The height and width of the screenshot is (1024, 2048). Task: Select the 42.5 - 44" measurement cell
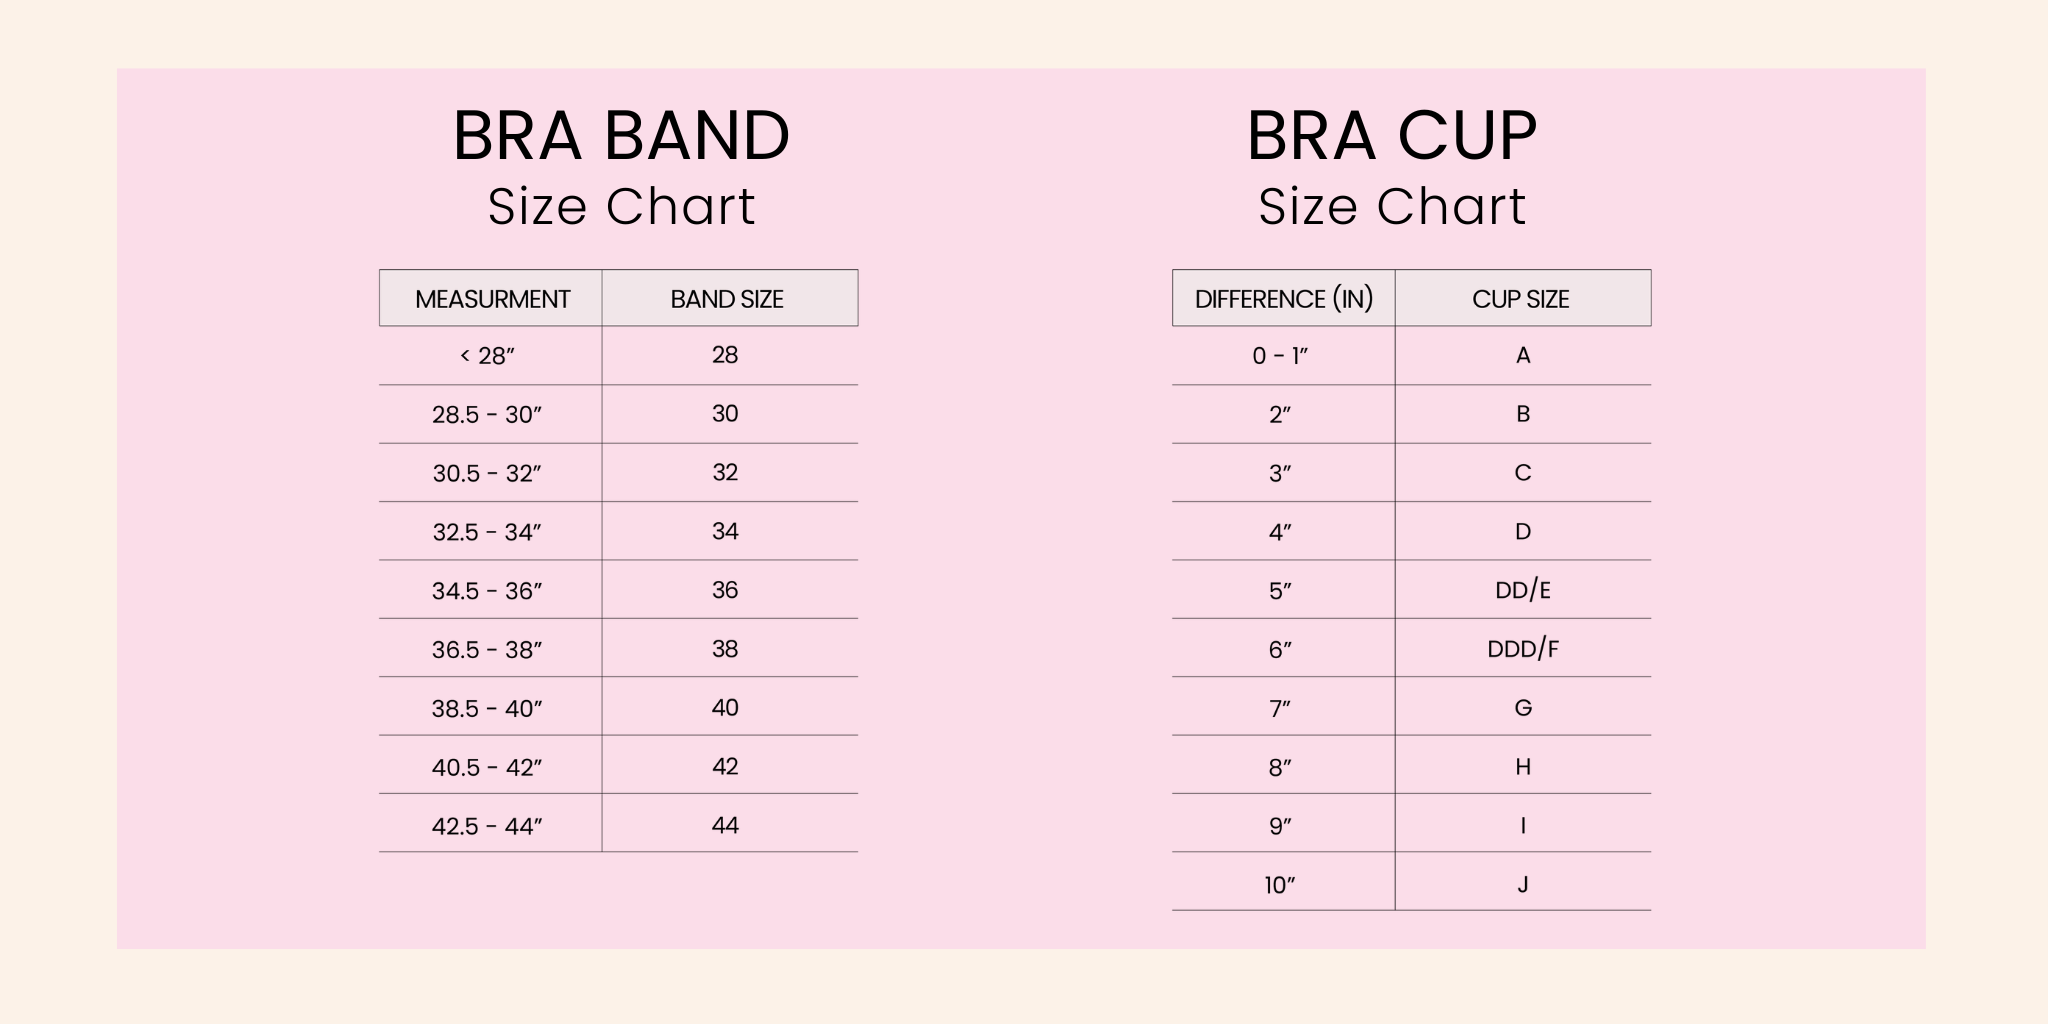(x=487, y=827)
